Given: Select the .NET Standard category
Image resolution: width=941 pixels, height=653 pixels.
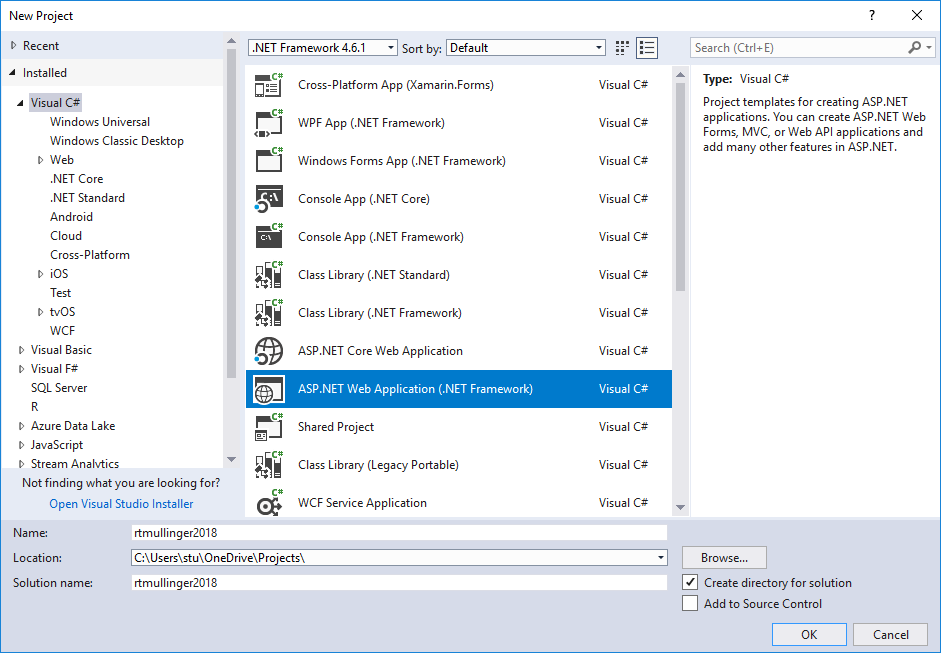Looking at the screenshot, I should 87,197.
